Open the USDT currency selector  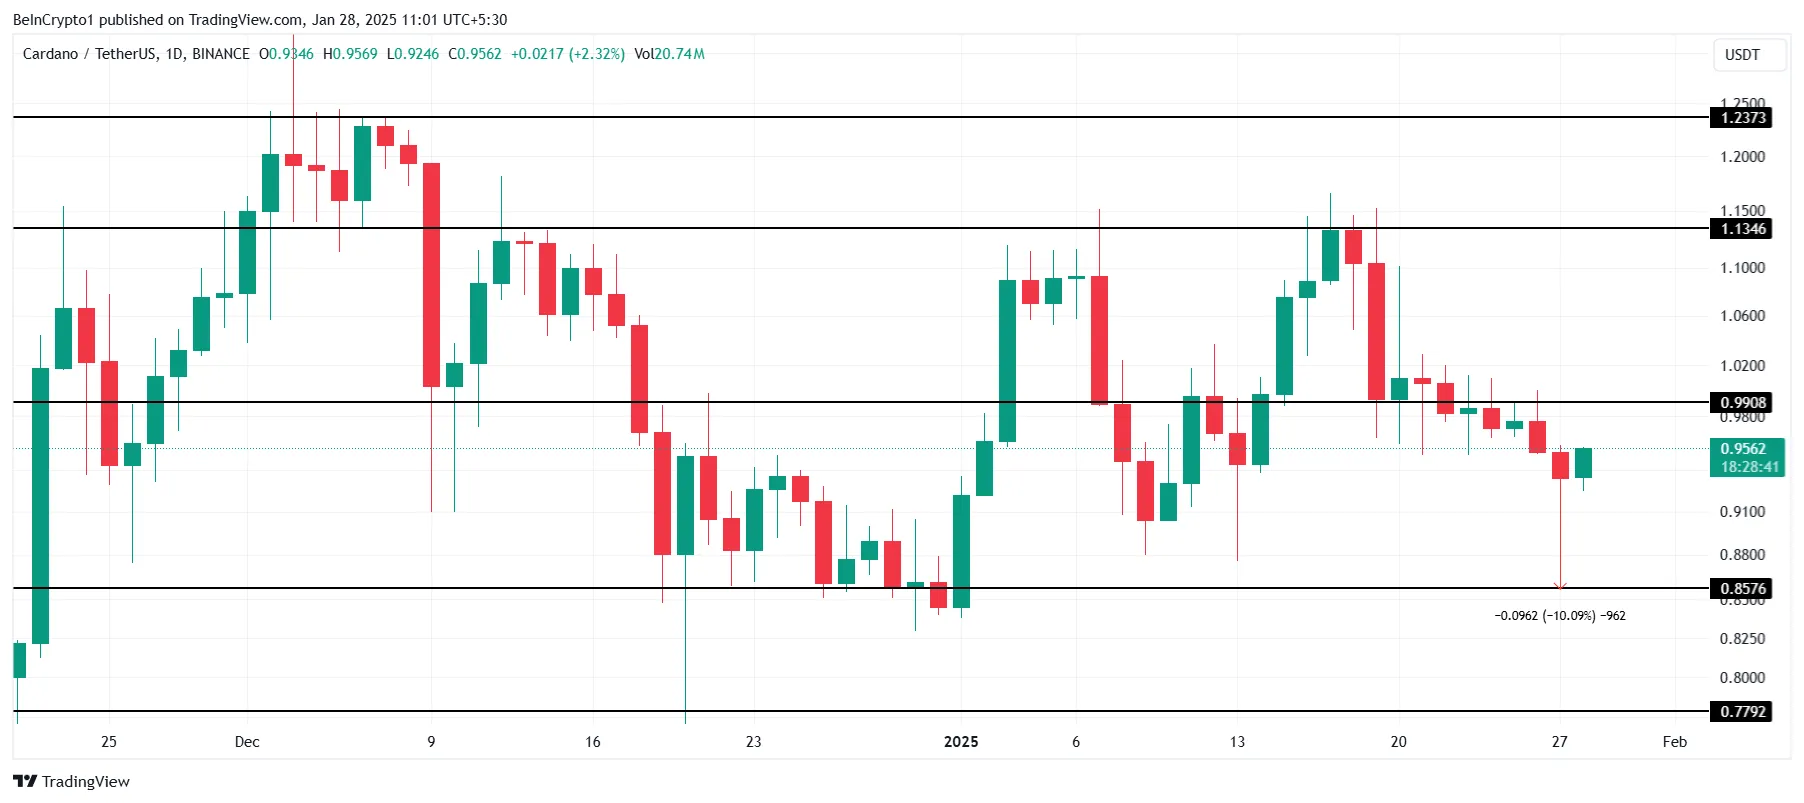click(x=1742, y=55)
